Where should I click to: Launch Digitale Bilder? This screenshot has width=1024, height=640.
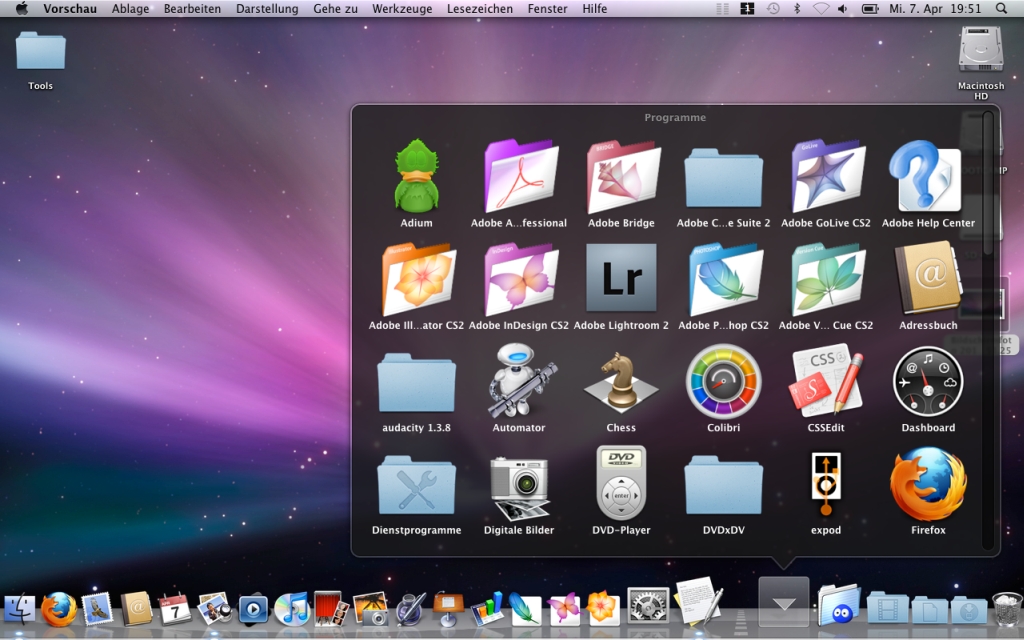point(520,487)
